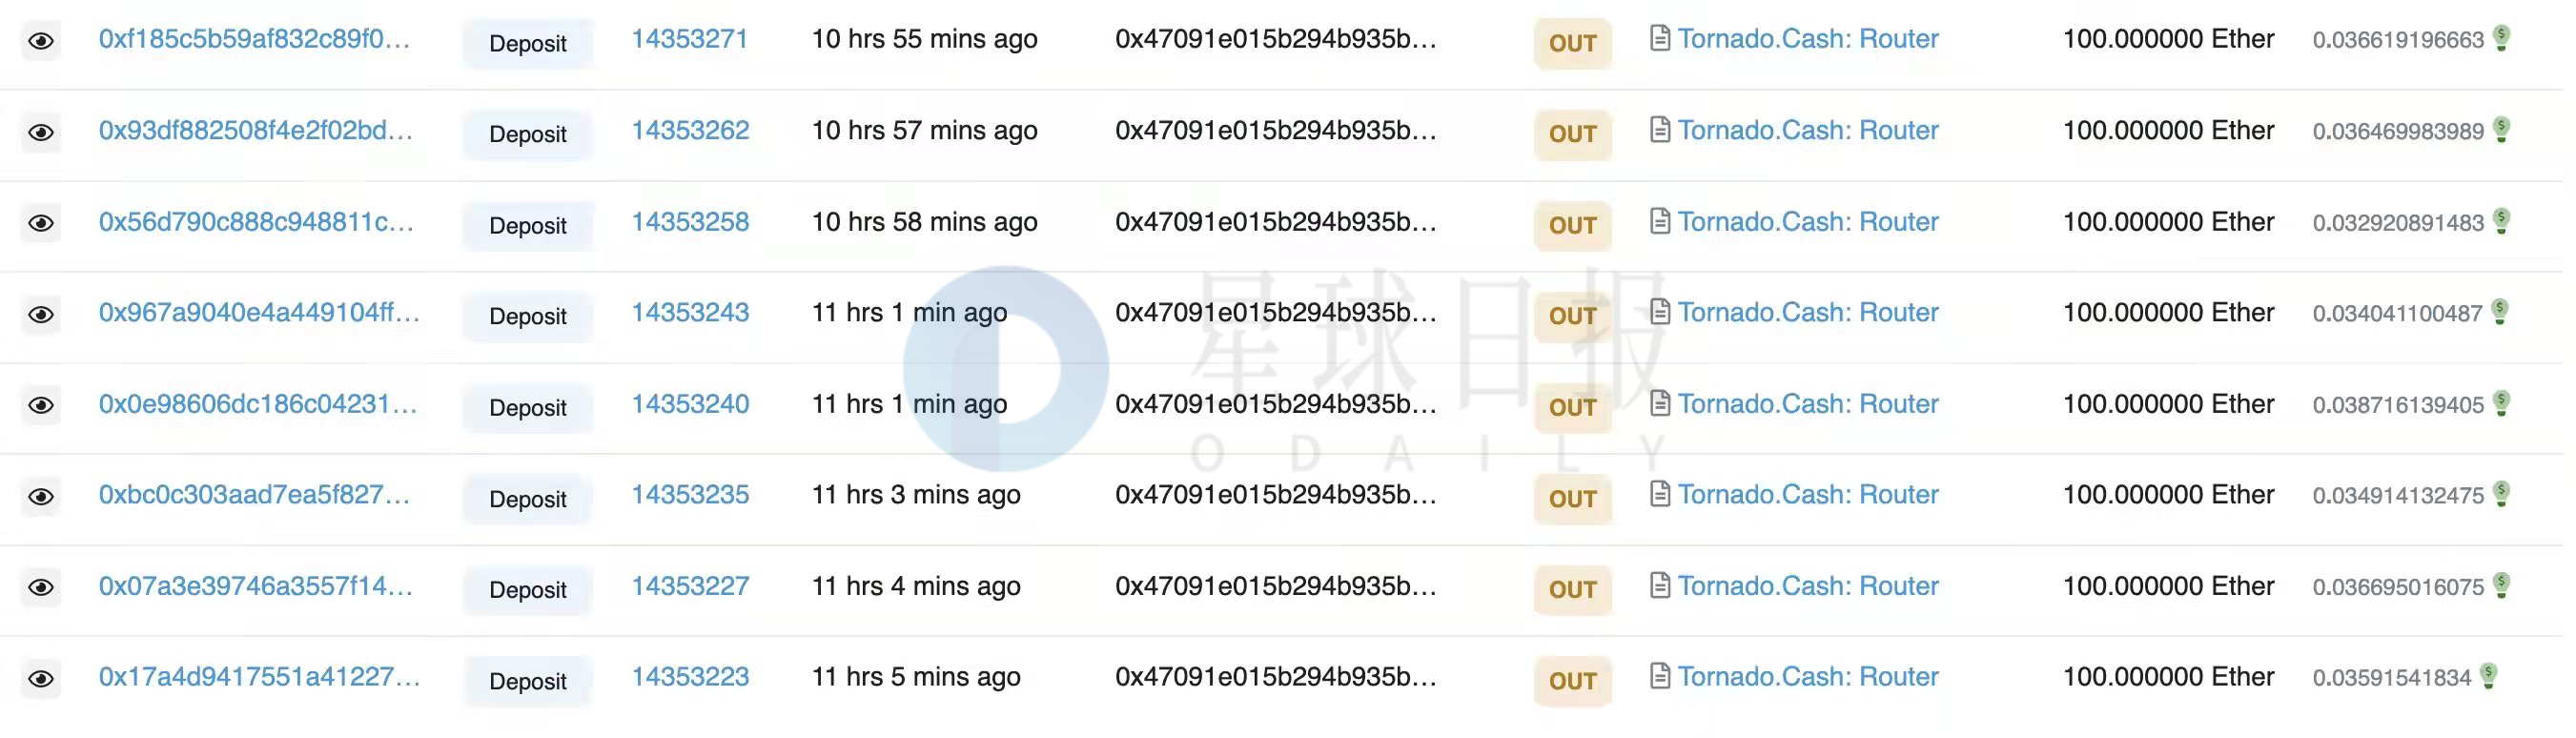
Task: Open quick view for 0x967a9040e4a449104ff
Action: [x=41, y=315]
